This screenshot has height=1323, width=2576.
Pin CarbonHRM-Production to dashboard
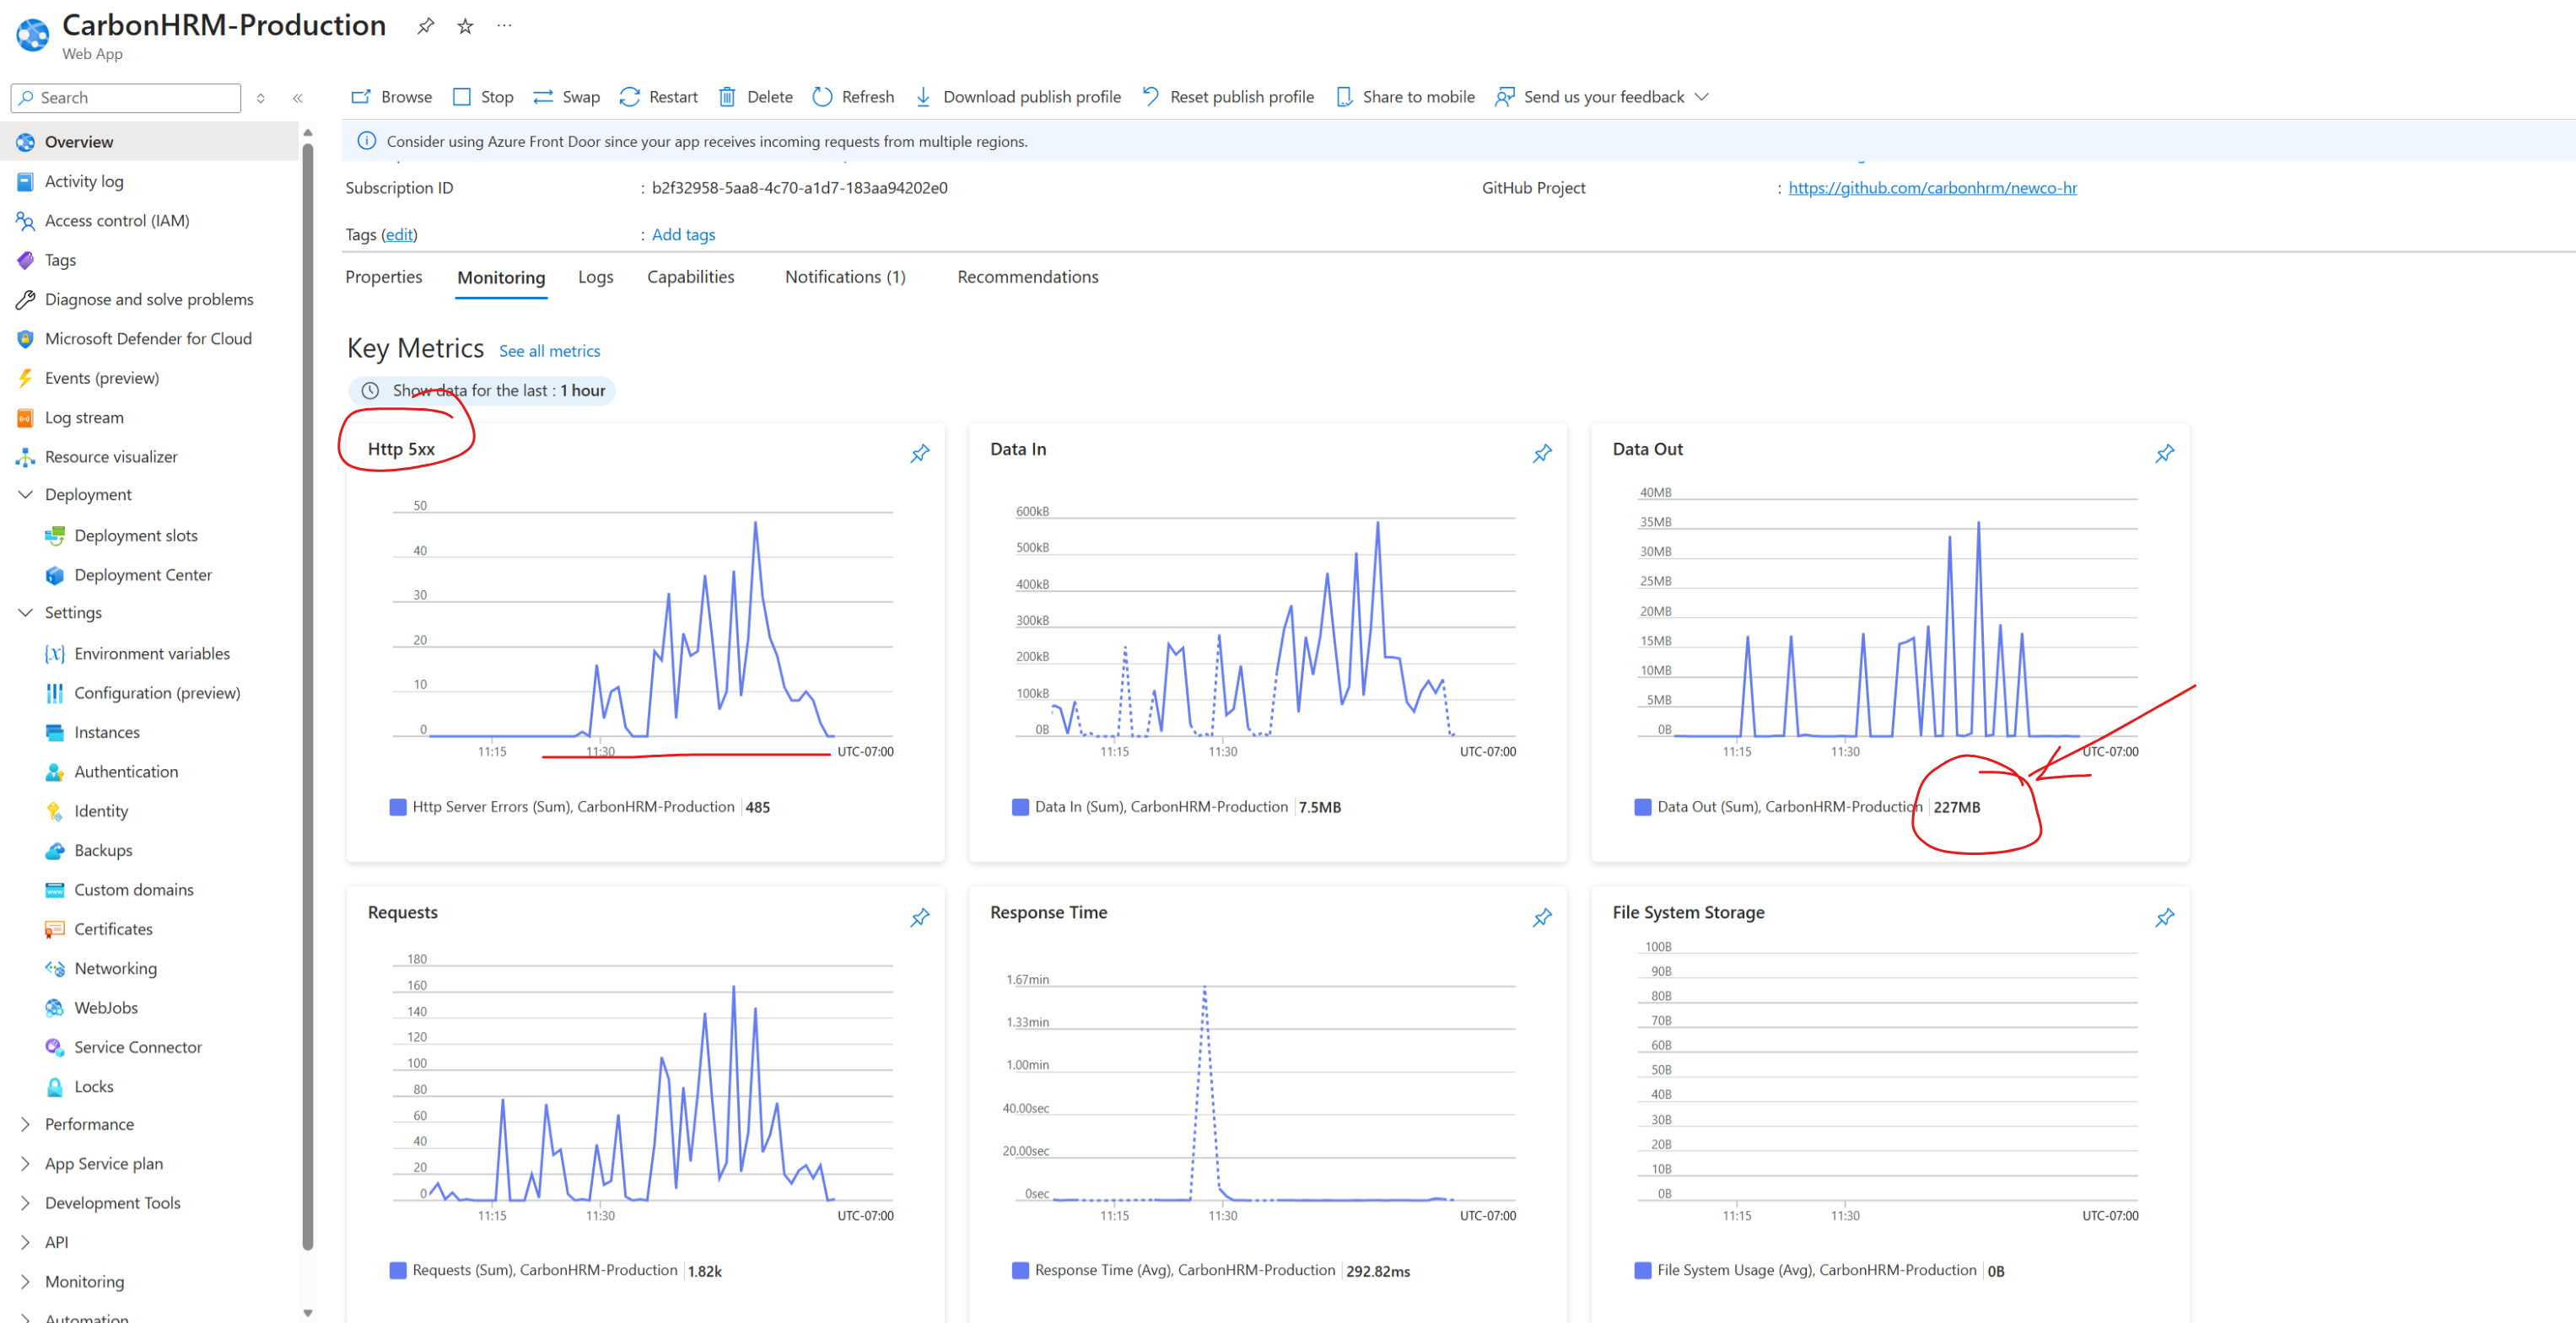pos(425,26)
